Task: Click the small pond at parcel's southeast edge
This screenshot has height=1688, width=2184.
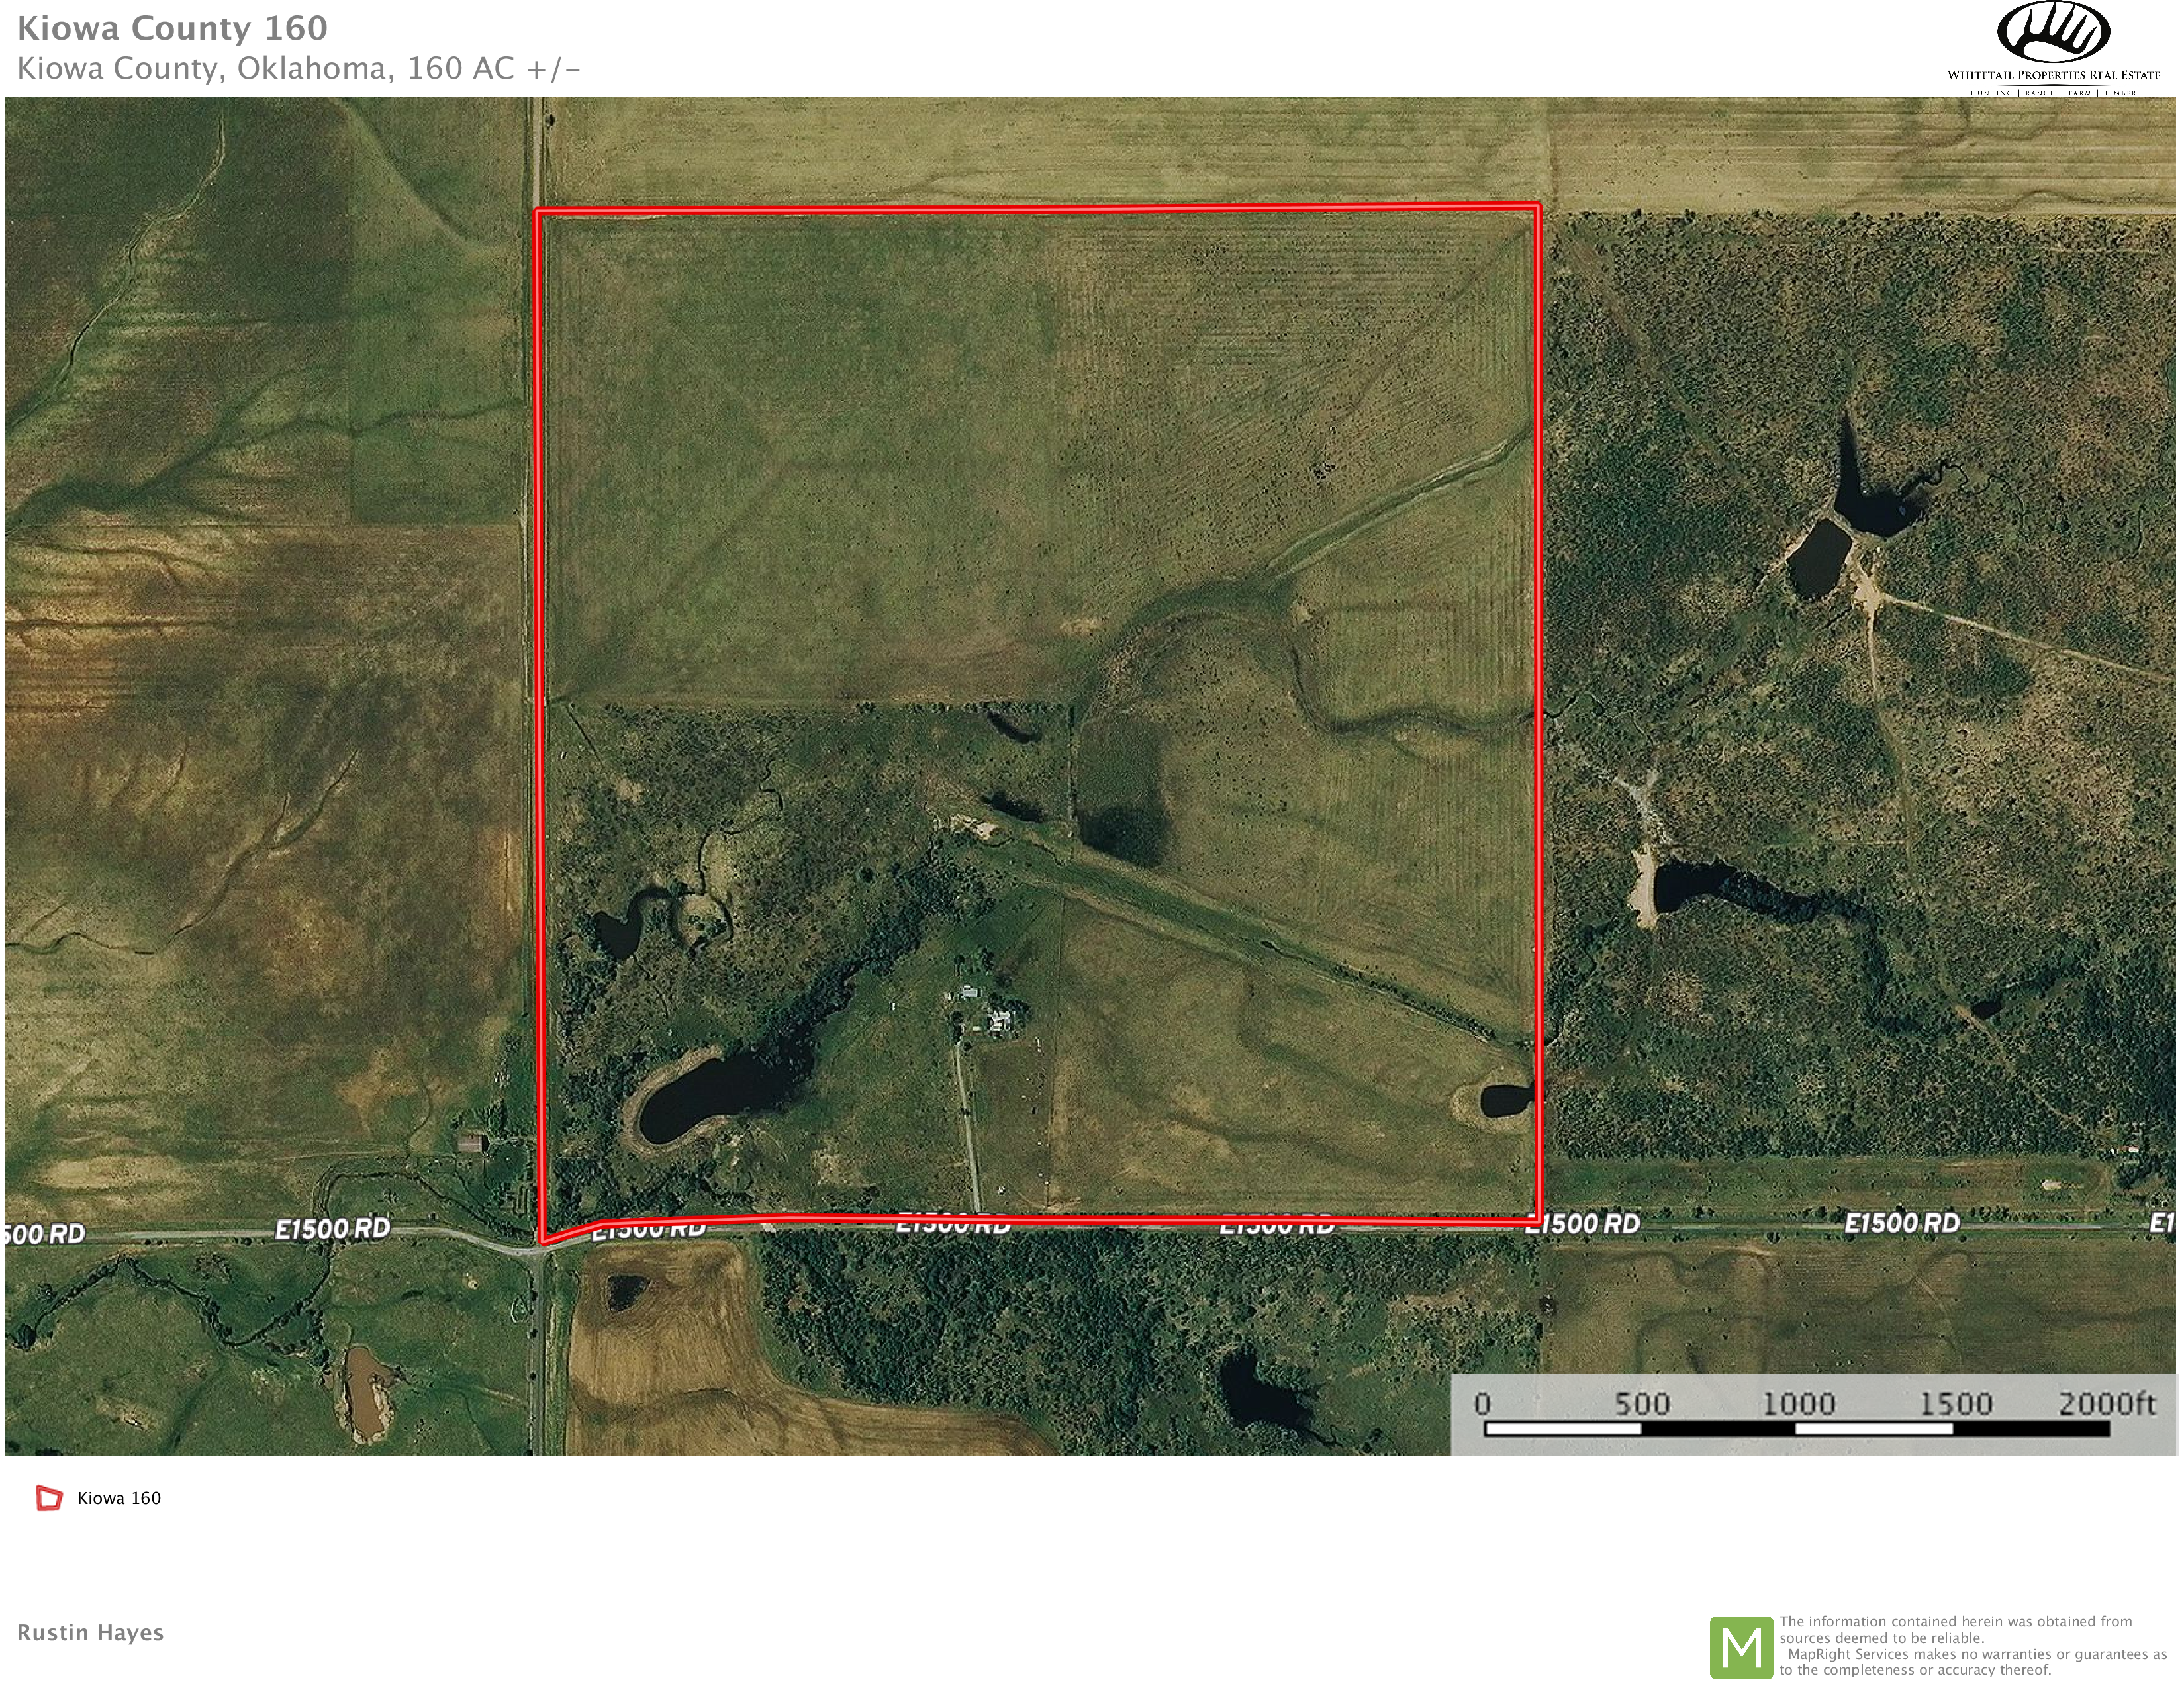Action: [x=1503, y=1100]
